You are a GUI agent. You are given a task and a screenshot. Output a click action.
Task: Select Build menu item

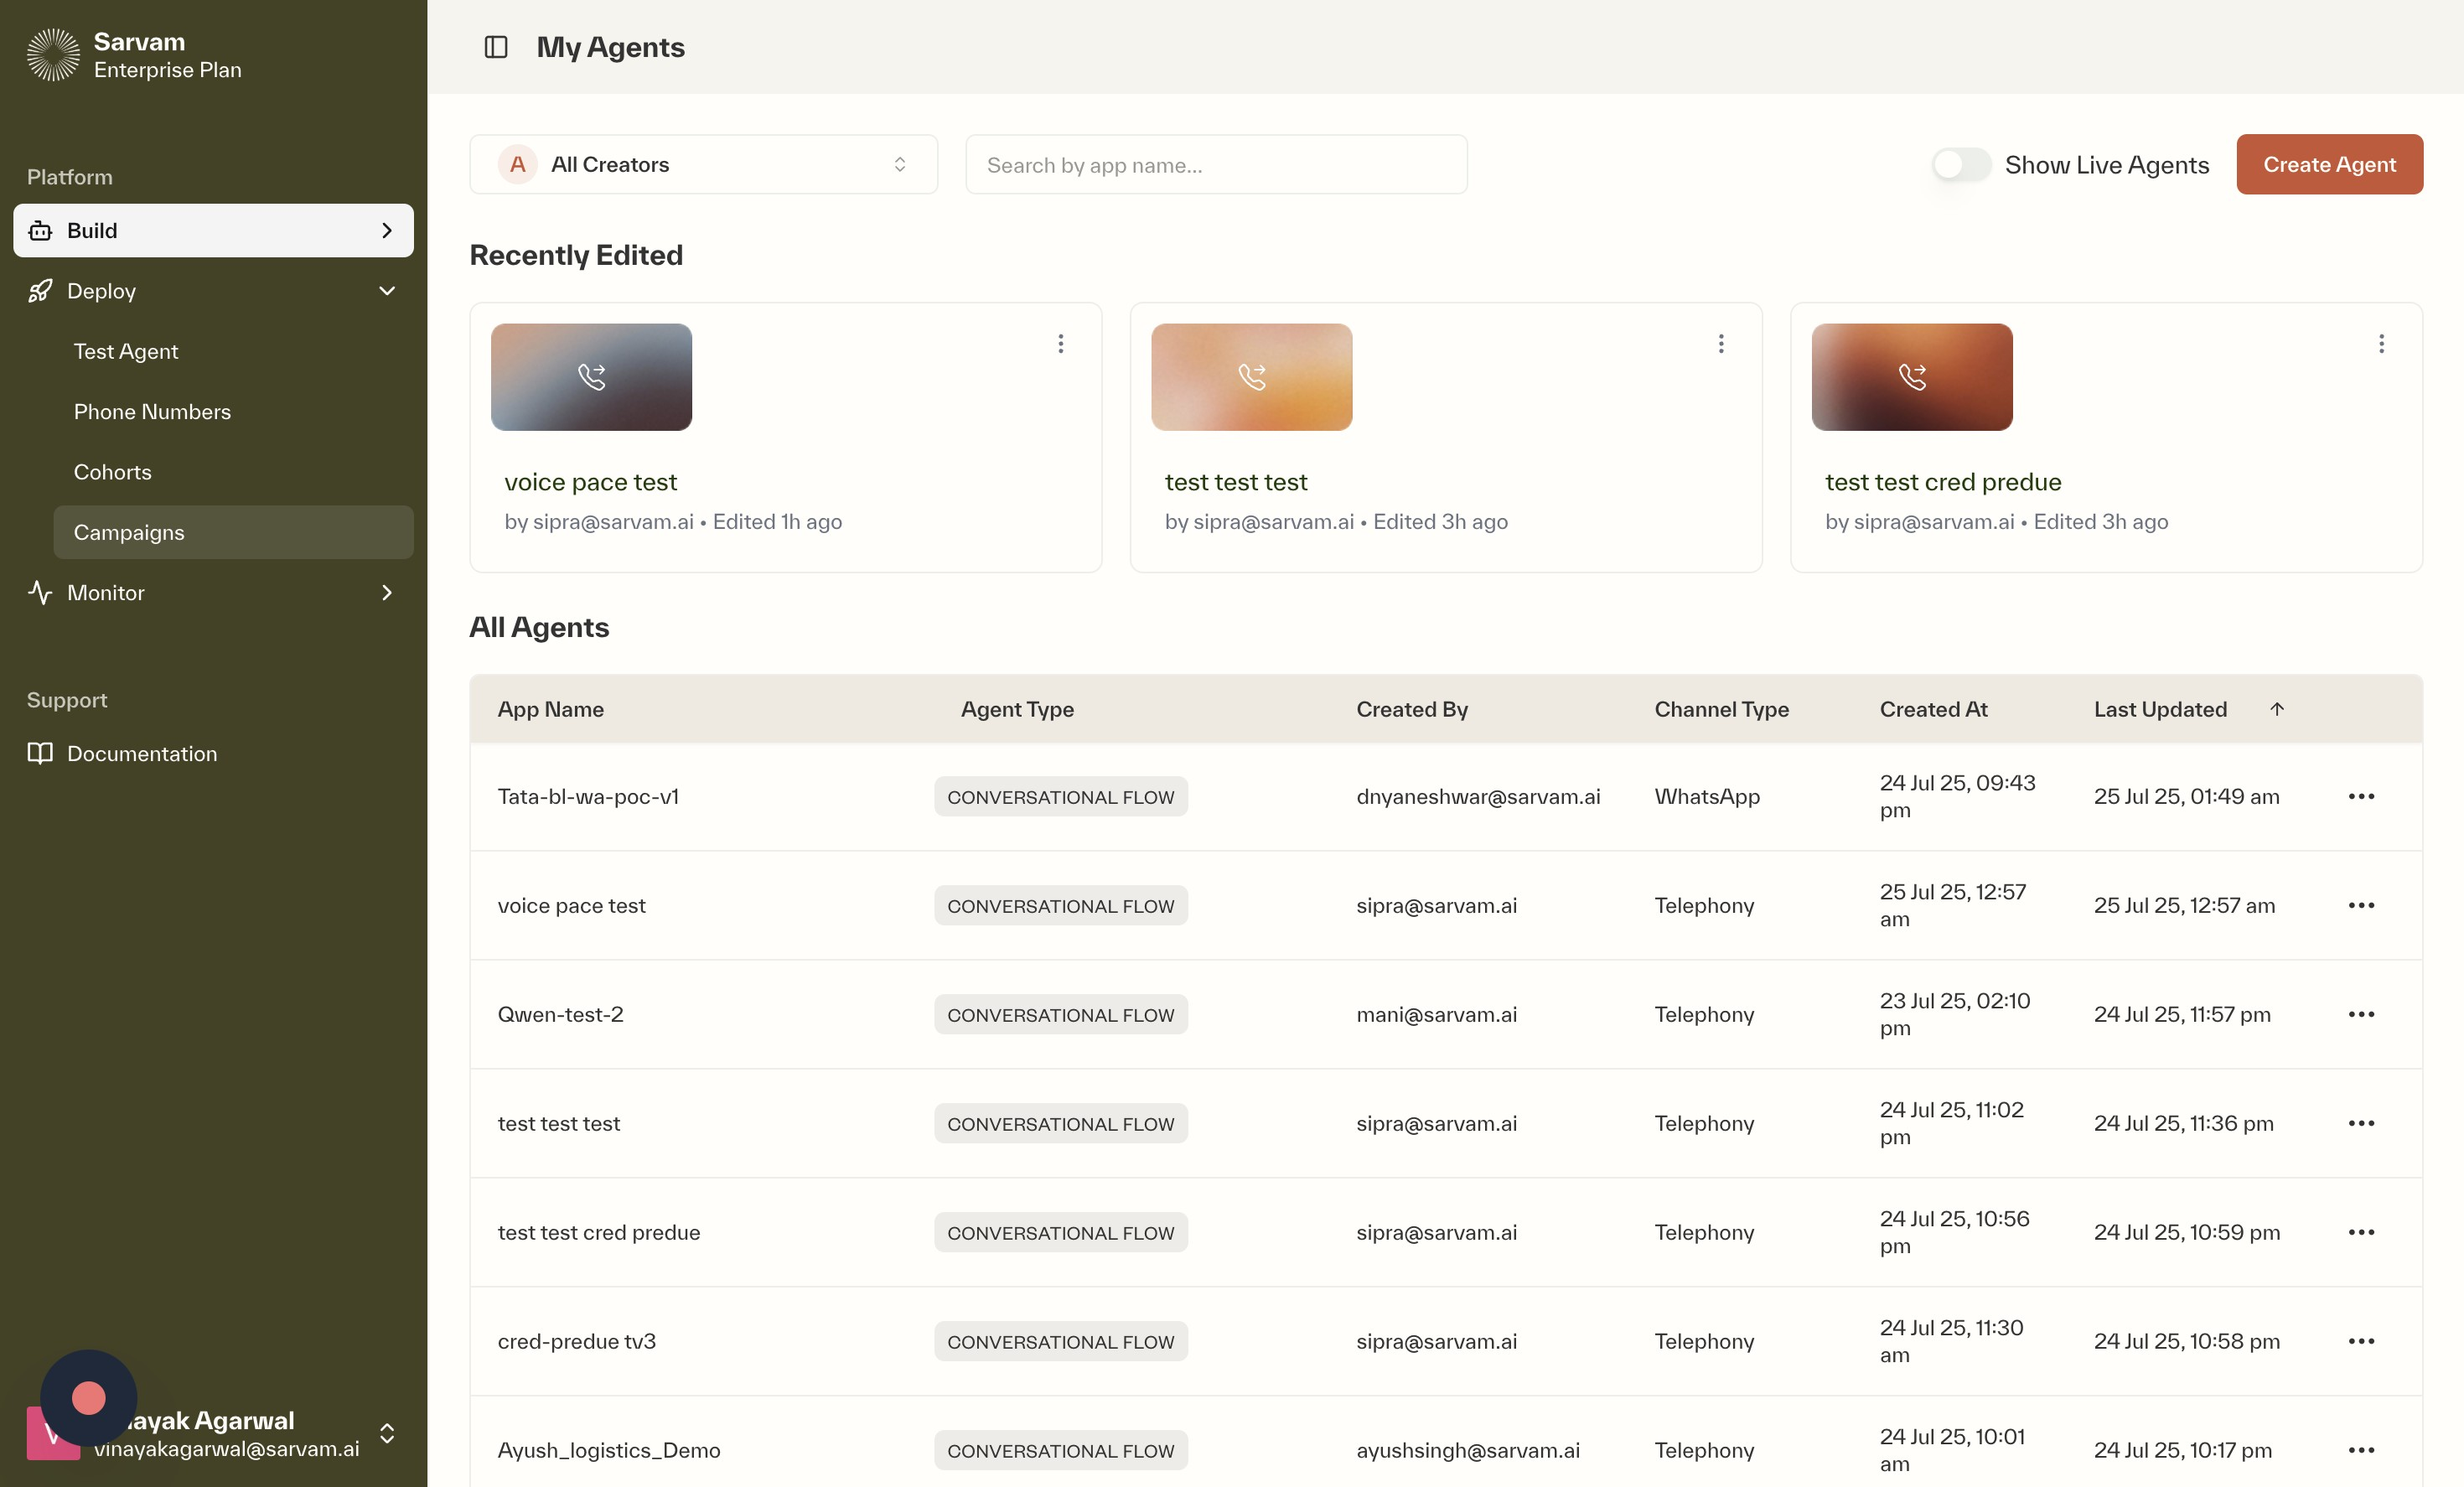coord(213,231)
